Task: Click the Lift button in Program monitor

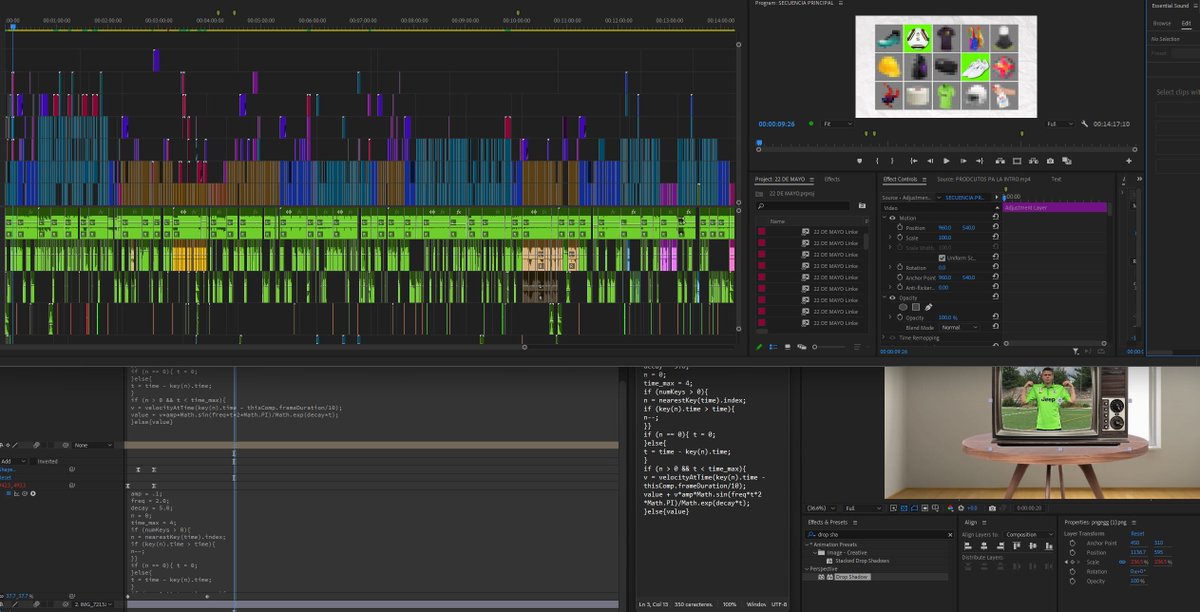Action: (1000, 161)
